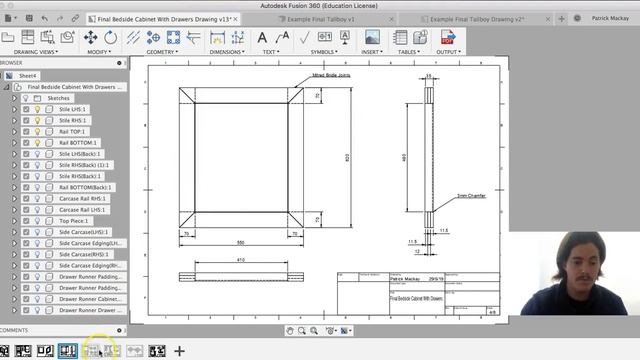
Task: Select the Center Mark tool
Action: (x=153, y=38)
